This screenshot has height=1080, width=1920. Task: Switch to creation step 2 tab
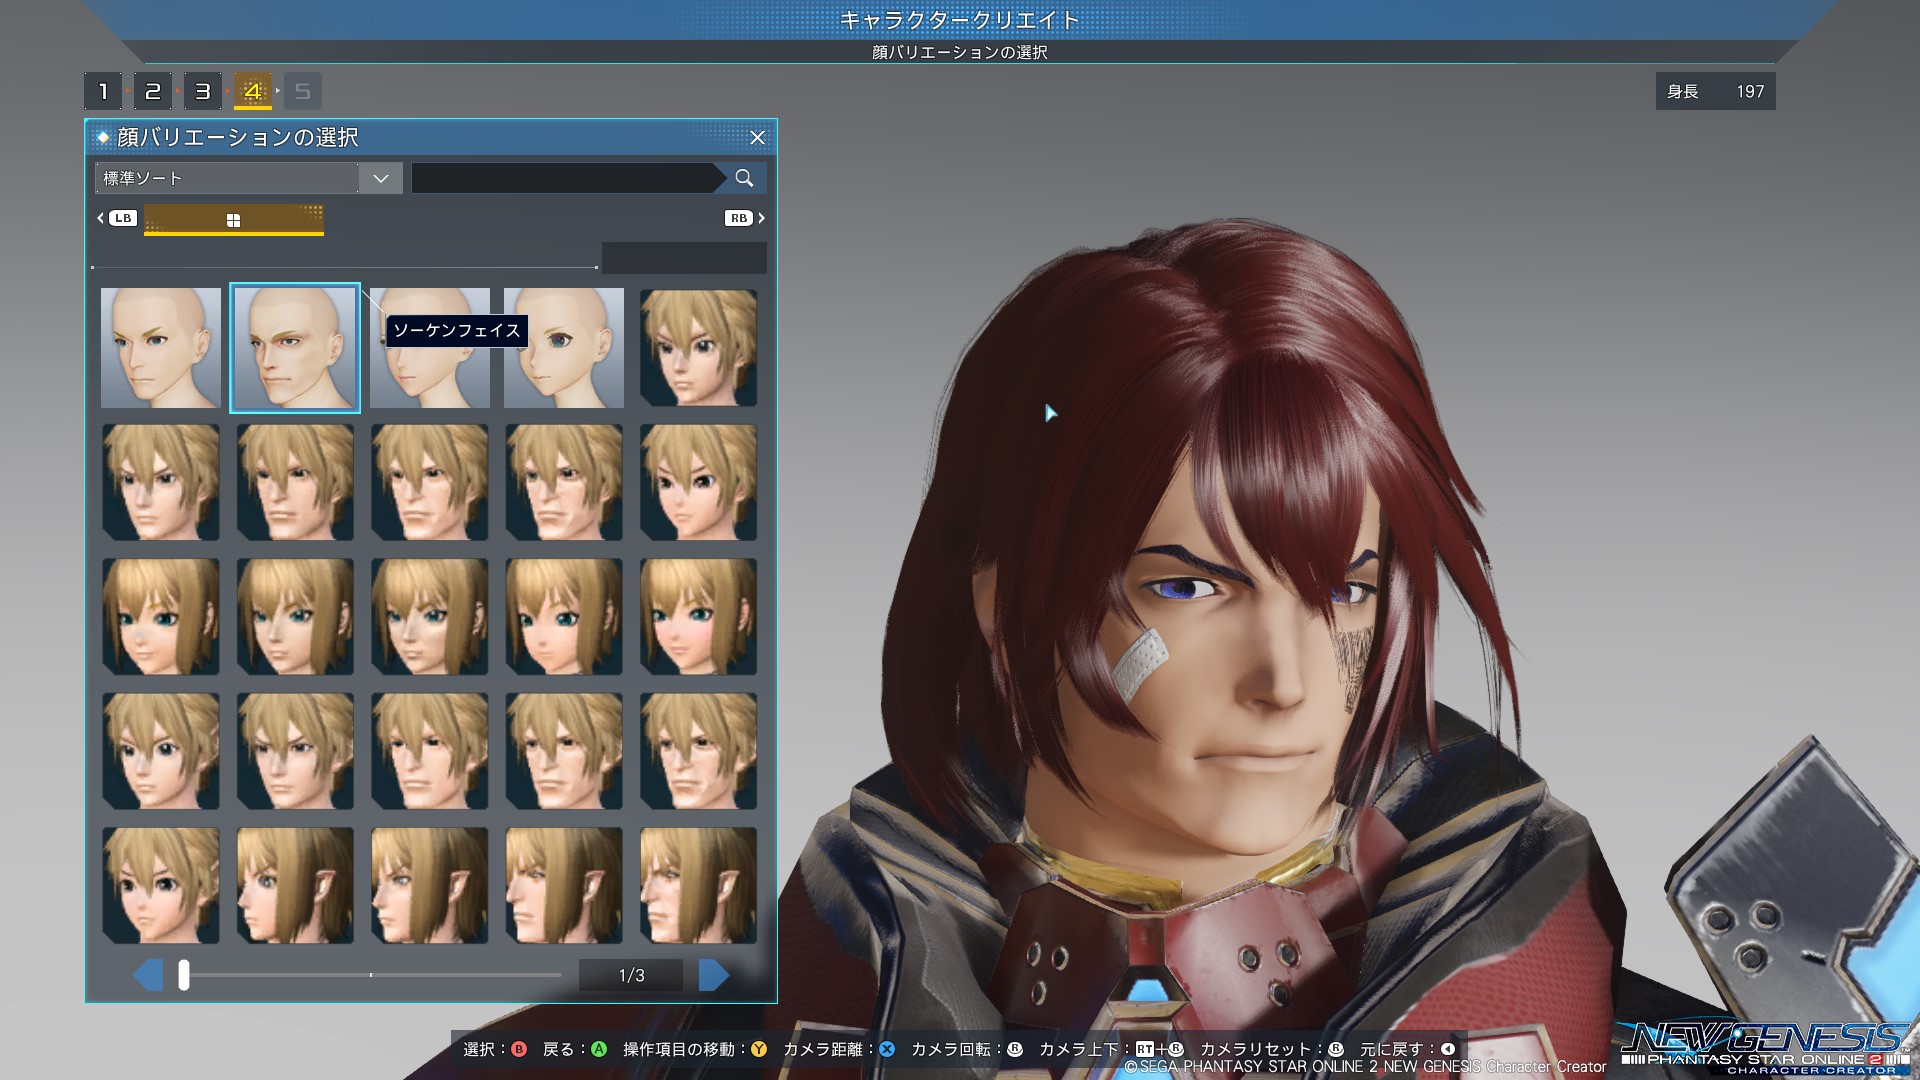[x=152, y=92]
